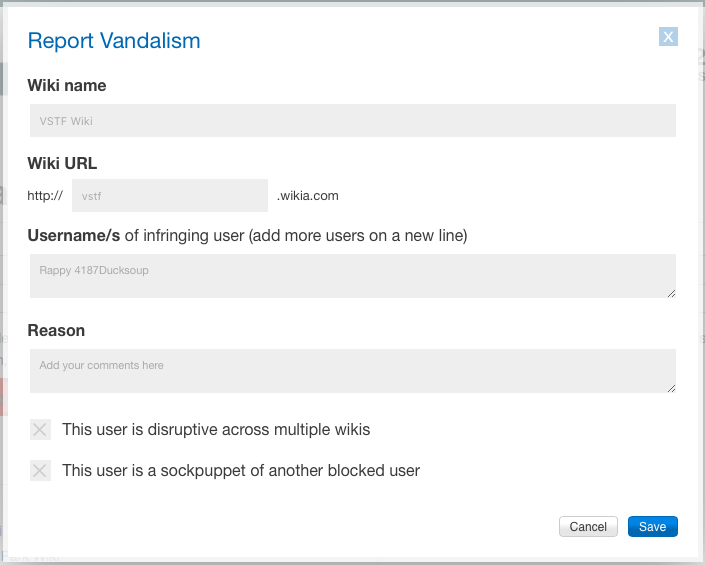Click the Reason text area resize handle
This screenshot has height=565, width=705.
(x=671, y=388)
